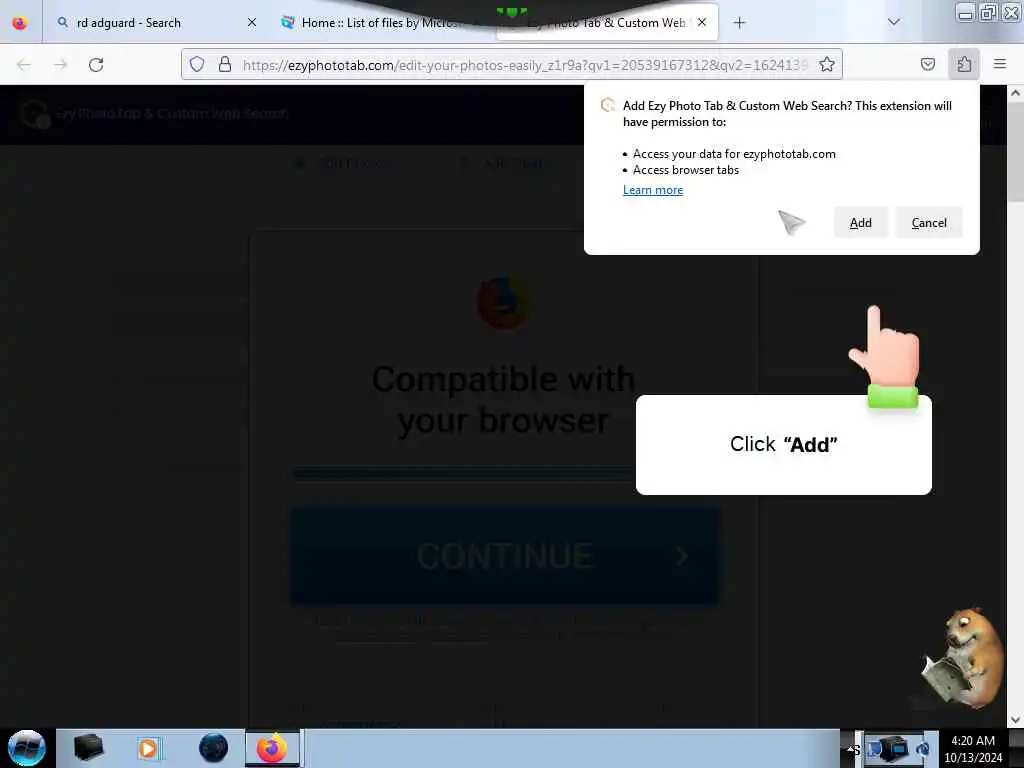
Task: Save the page to Pocket
Action: click(x=927, y=64)
